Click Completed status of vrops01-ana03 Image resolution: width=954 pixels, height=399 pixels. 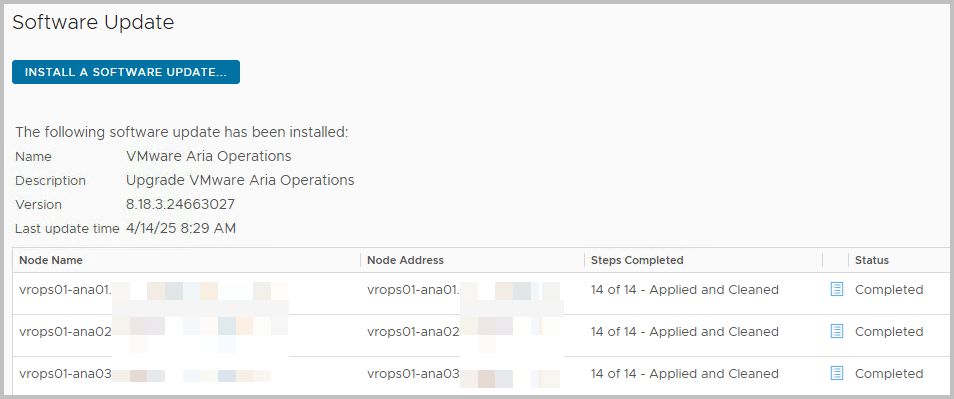coord(889,373)
